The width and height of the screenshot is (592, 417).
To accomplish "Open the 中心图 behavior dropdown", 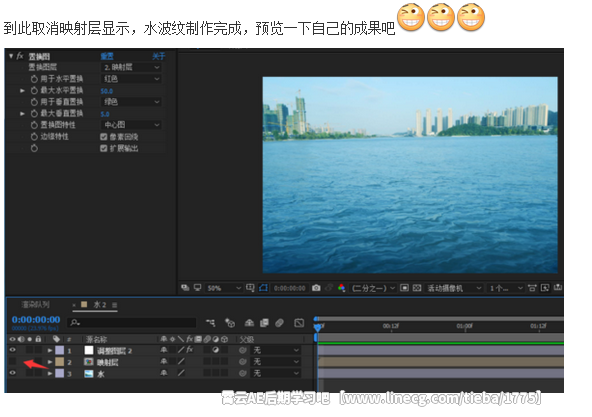I will coord(132,125).
